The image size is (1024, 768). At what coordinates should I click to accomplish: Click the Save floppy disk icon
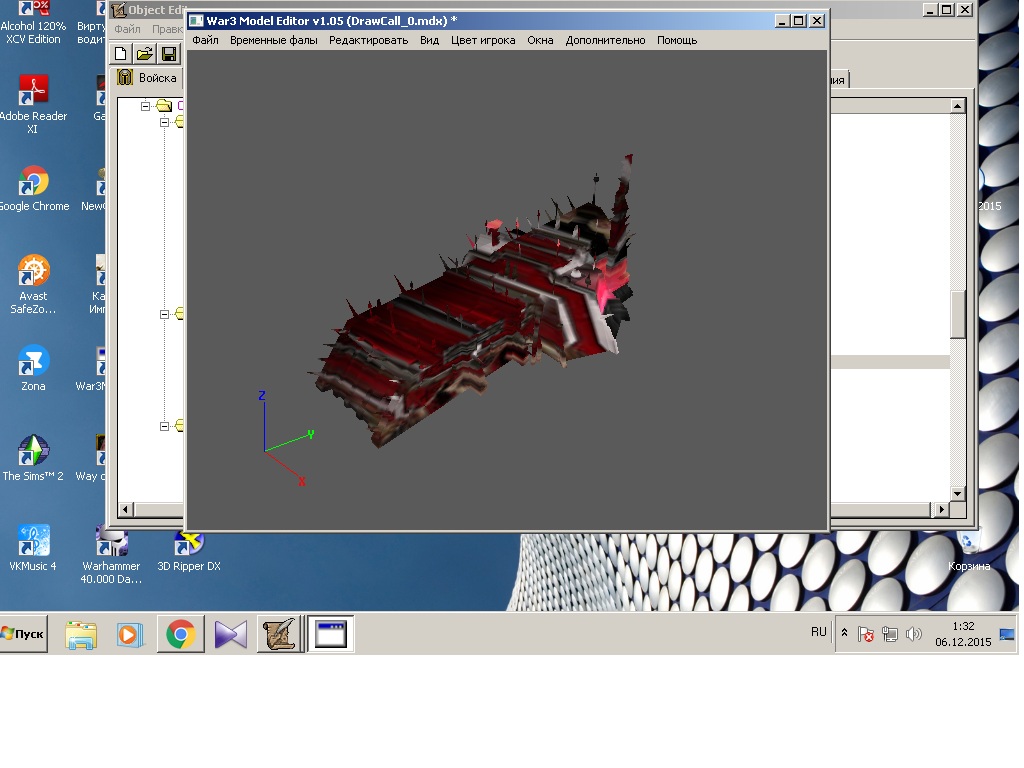pyautogui.click(x=169, y=53)
